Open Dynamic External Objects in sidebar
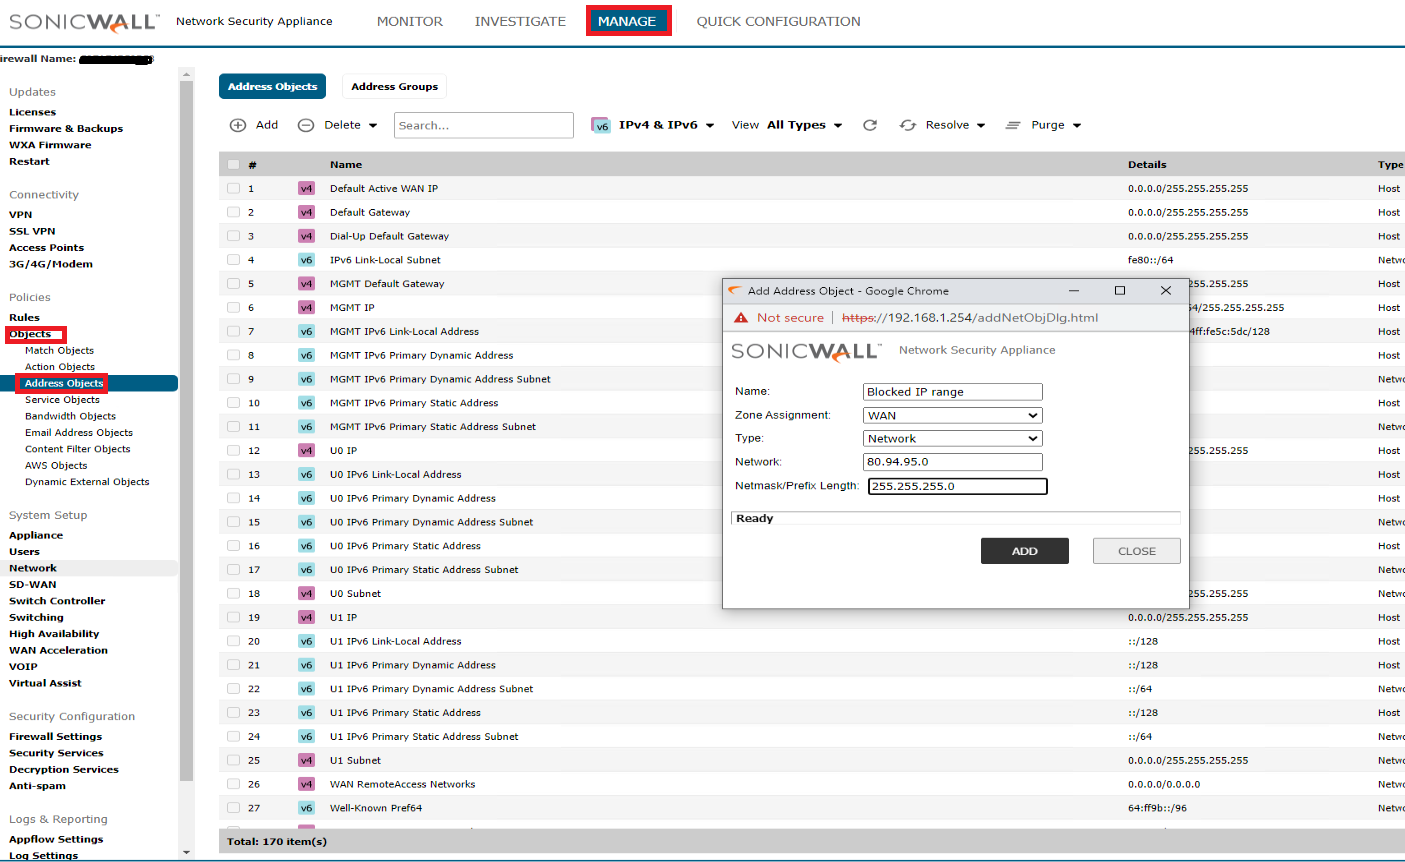 click(87, 481)
